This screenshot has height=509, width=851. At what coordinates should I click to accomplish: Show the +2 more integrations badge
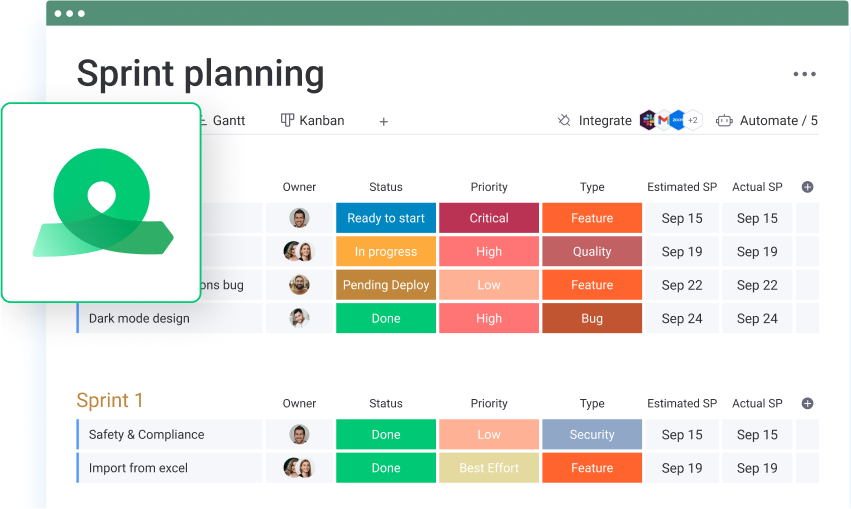(693, 120)
